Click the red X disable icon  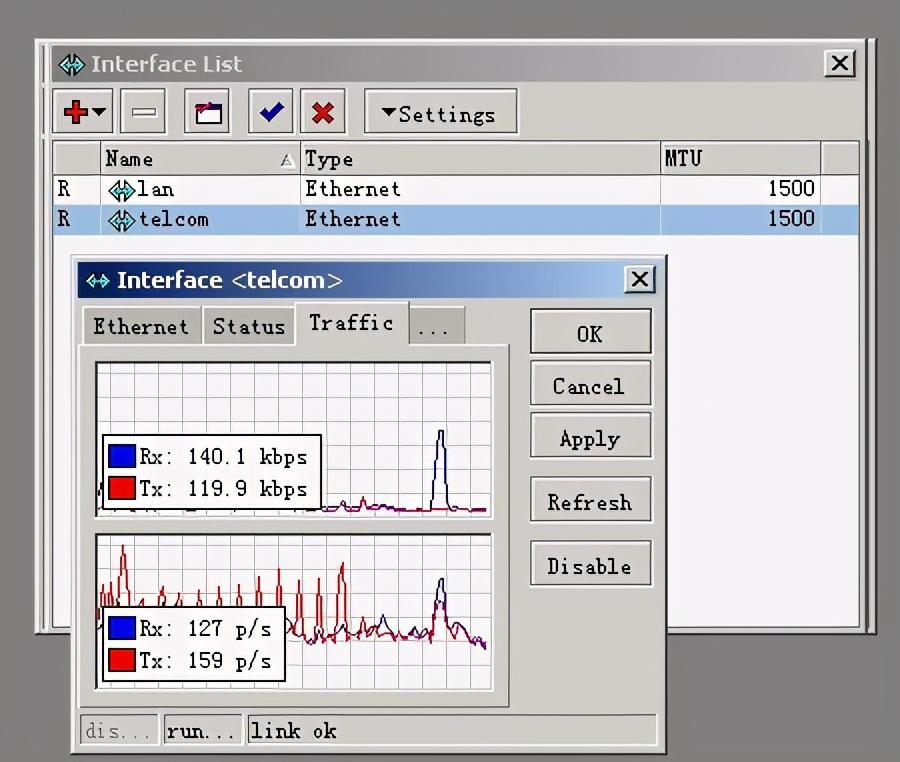(322, 112)
